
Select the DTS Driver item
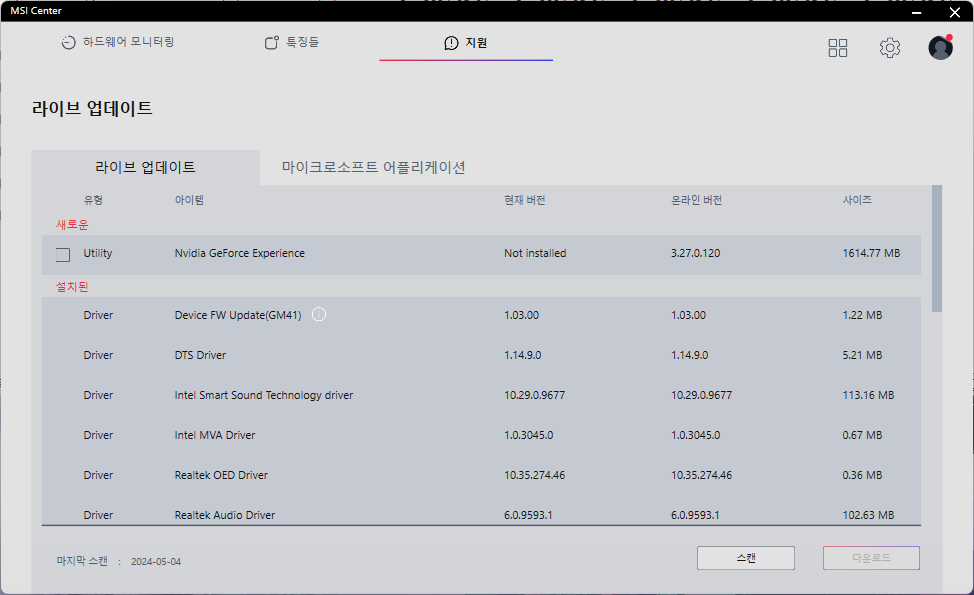pos(200,355)
